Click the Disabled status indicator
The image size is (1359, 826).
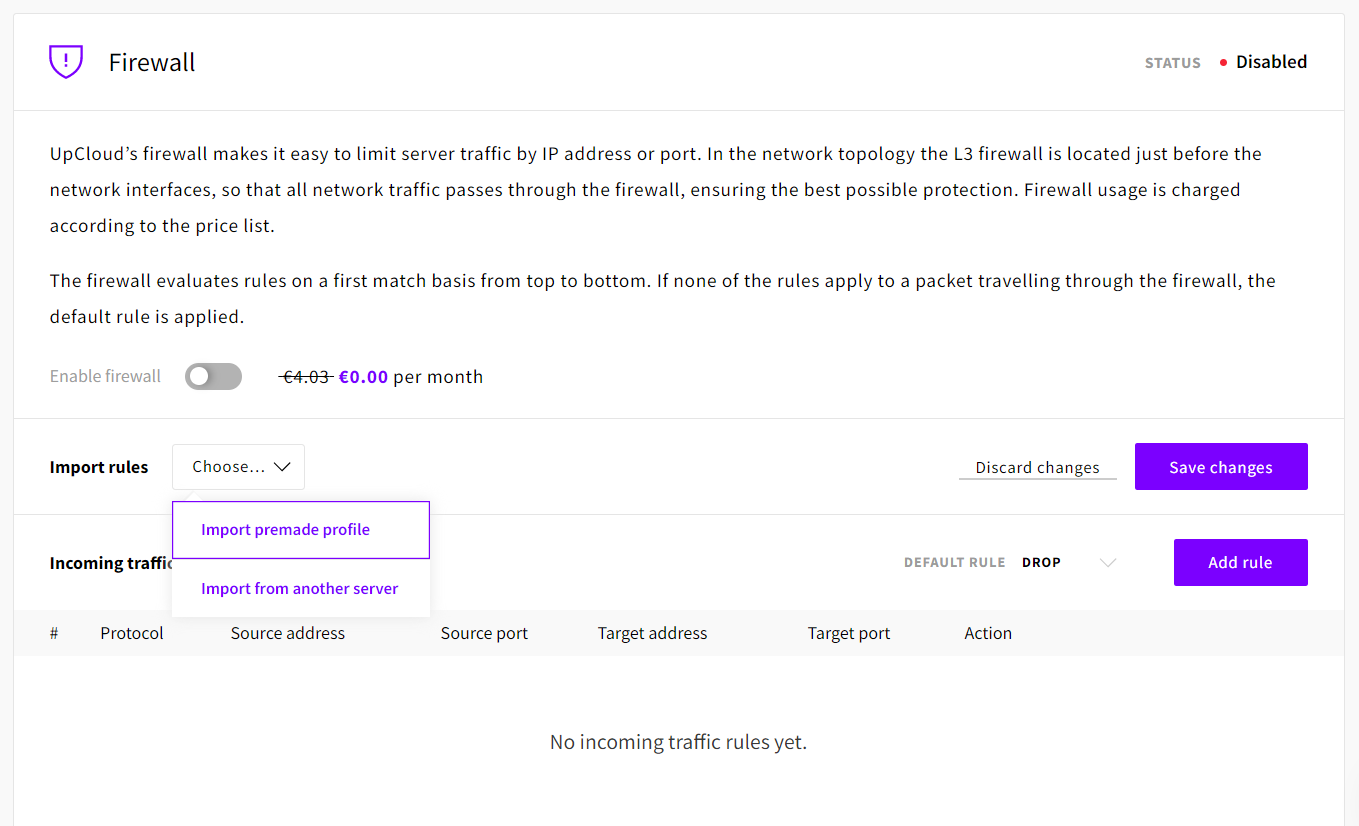pos(1263,62)
